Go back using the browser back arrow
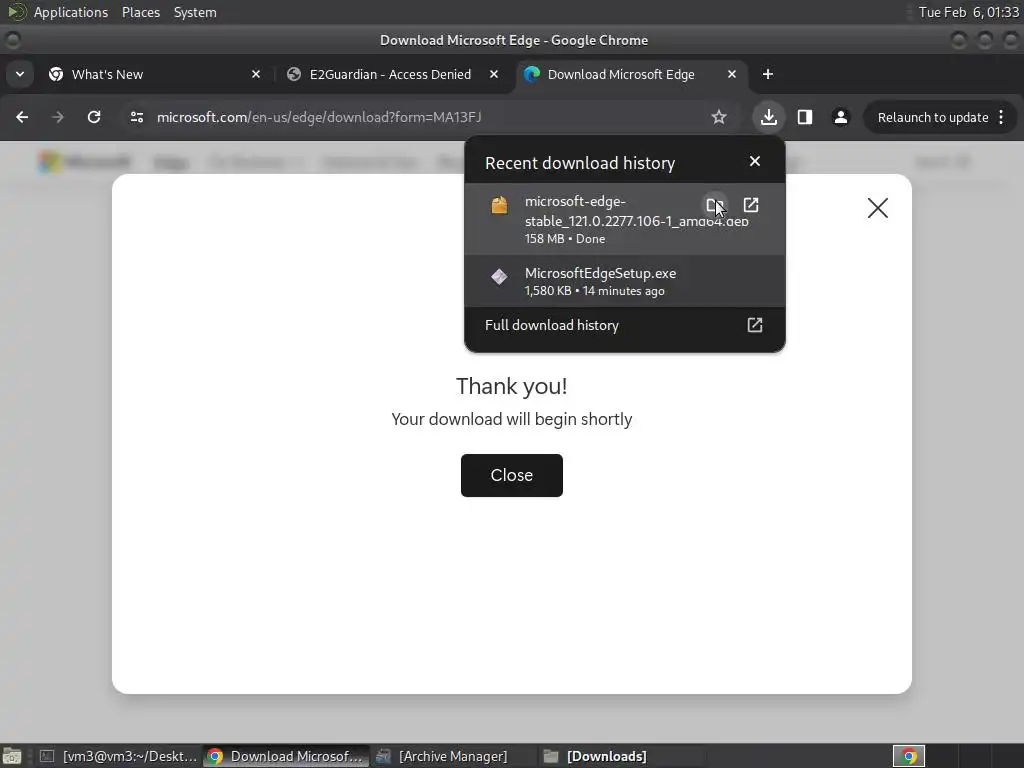The width and height of the screenshot is (1024, 768). coord(22,117)
